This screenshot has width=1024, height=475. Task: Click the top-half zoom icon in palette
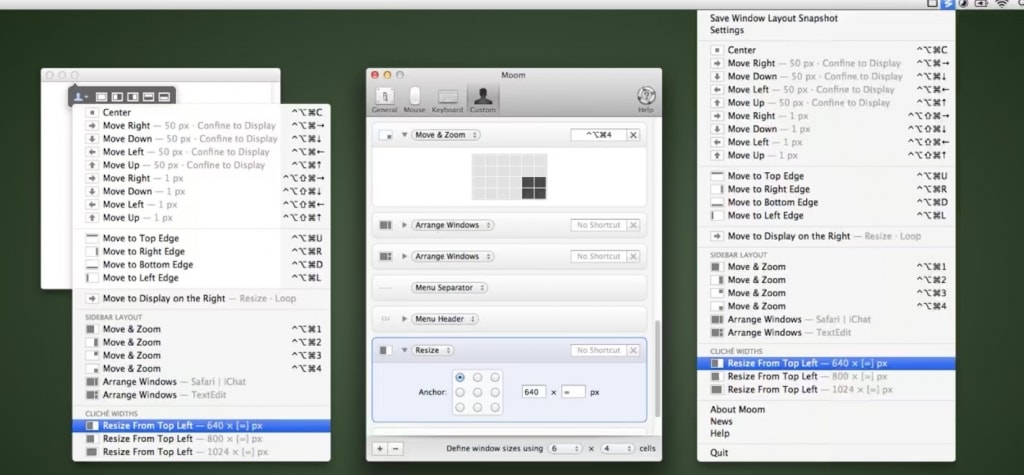coord(148,97)
